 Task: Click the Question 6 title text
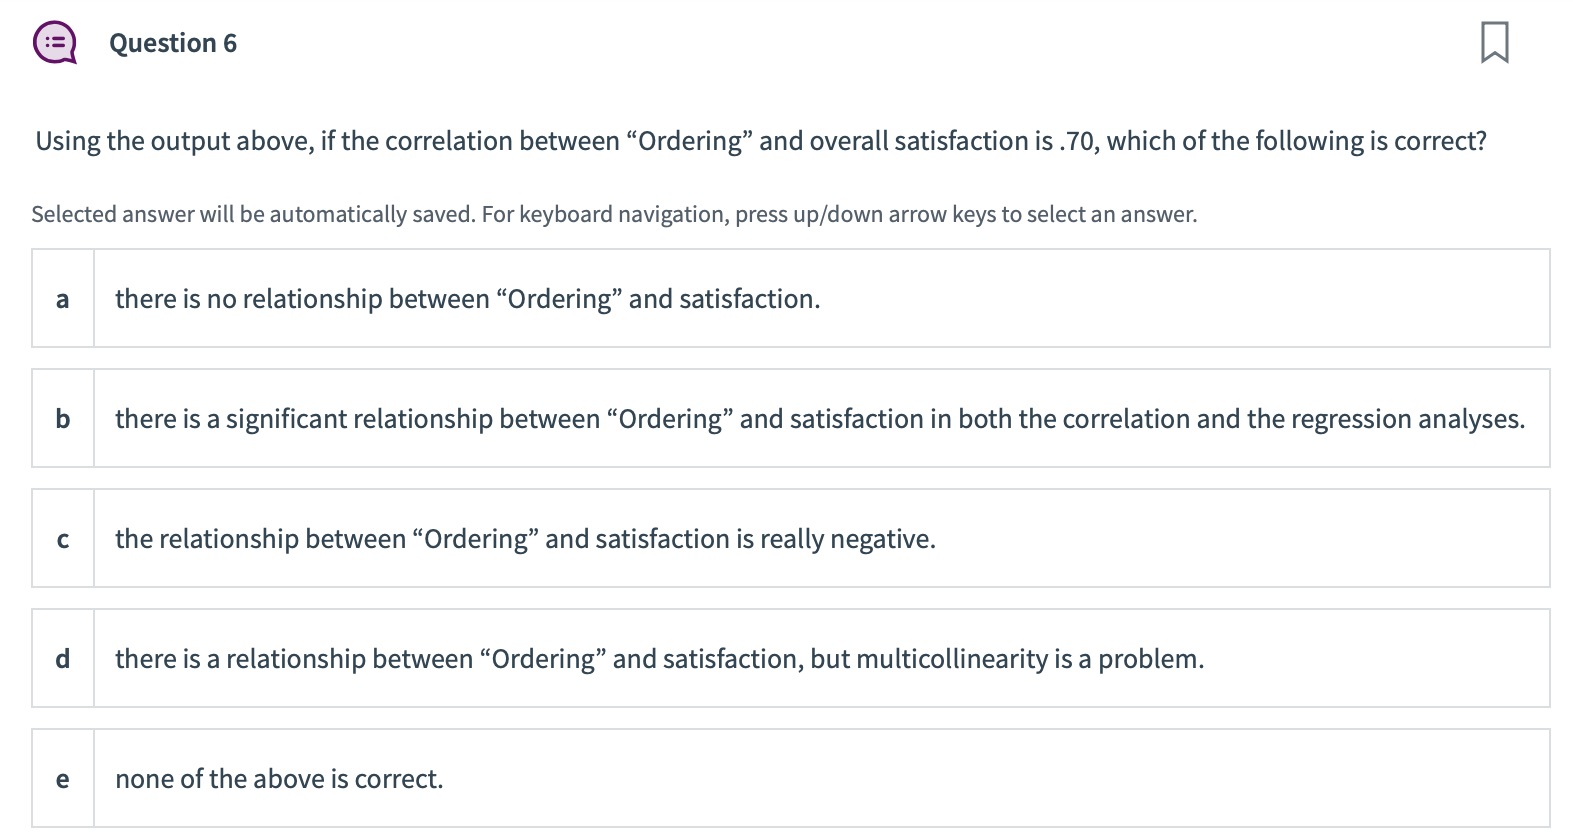[172, 42]
